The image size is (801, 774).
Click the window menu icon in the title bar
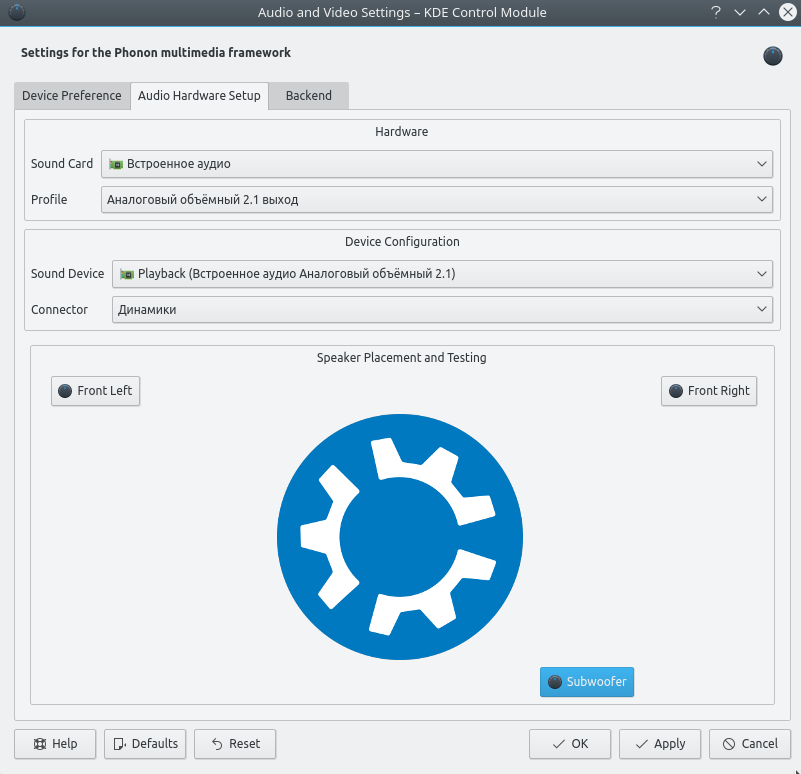pos(17,12)
